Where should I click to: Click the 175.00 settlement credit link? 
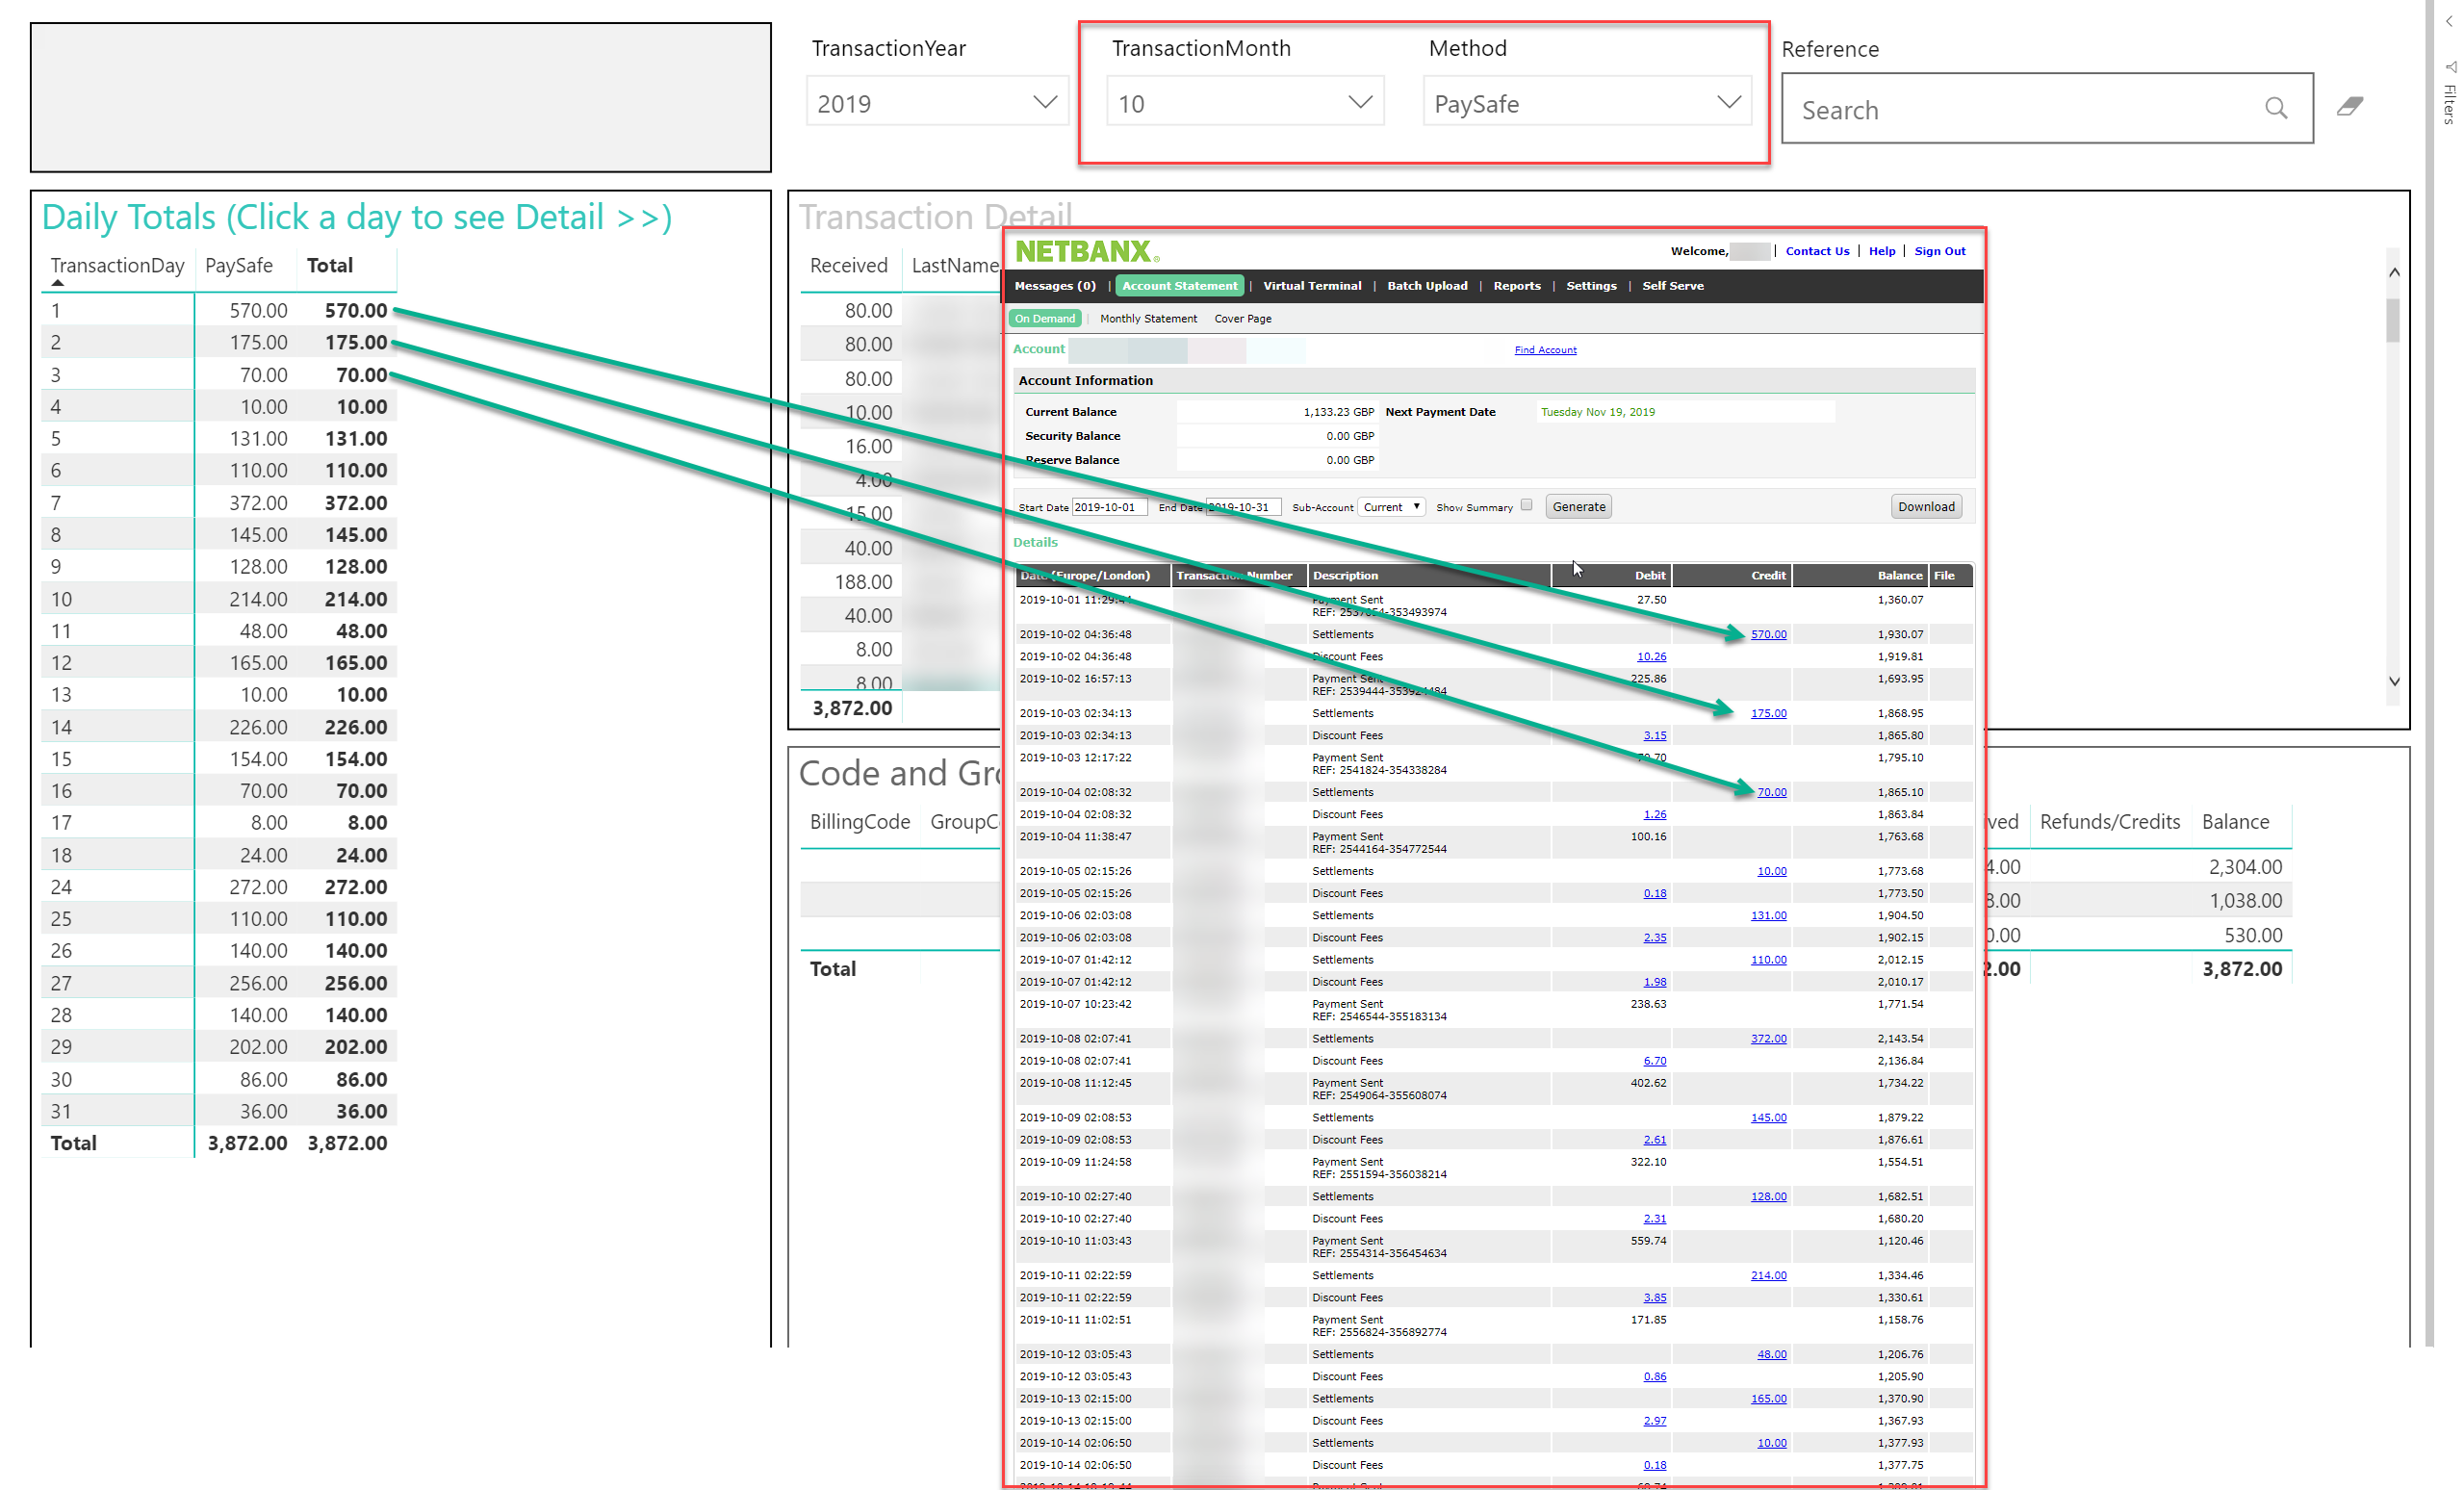[x=1768, y=713]
